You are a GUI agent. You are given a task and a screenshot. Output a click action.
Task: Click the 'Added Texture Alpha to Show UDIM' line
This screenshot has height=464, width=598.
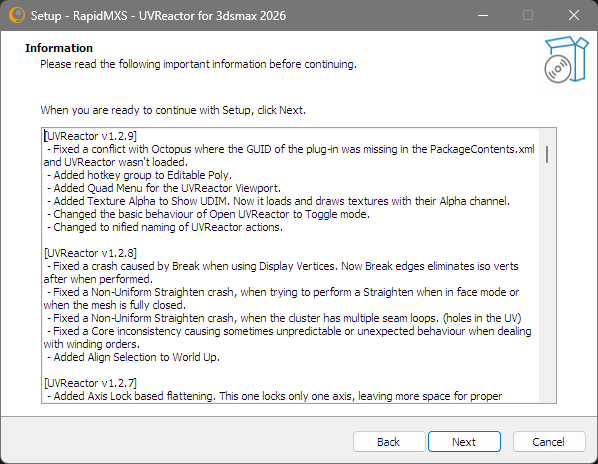tap(278, 201)
